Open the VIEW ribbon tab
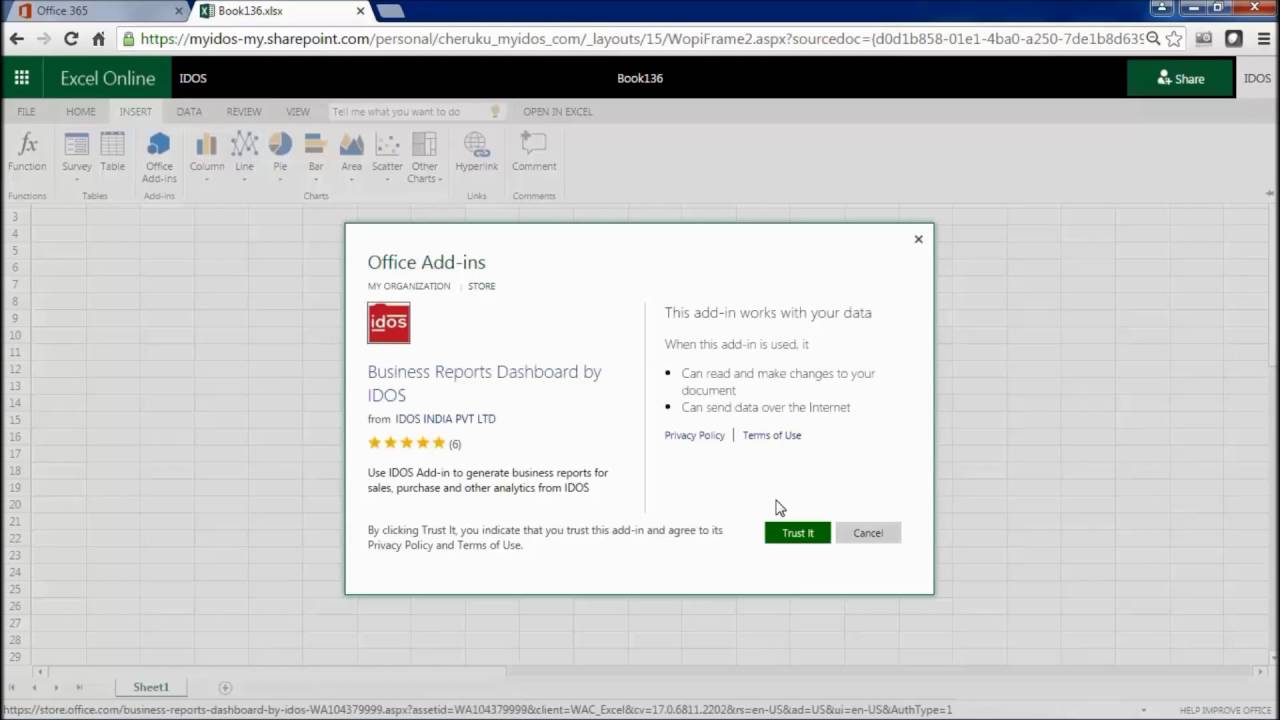 [298, 112]
